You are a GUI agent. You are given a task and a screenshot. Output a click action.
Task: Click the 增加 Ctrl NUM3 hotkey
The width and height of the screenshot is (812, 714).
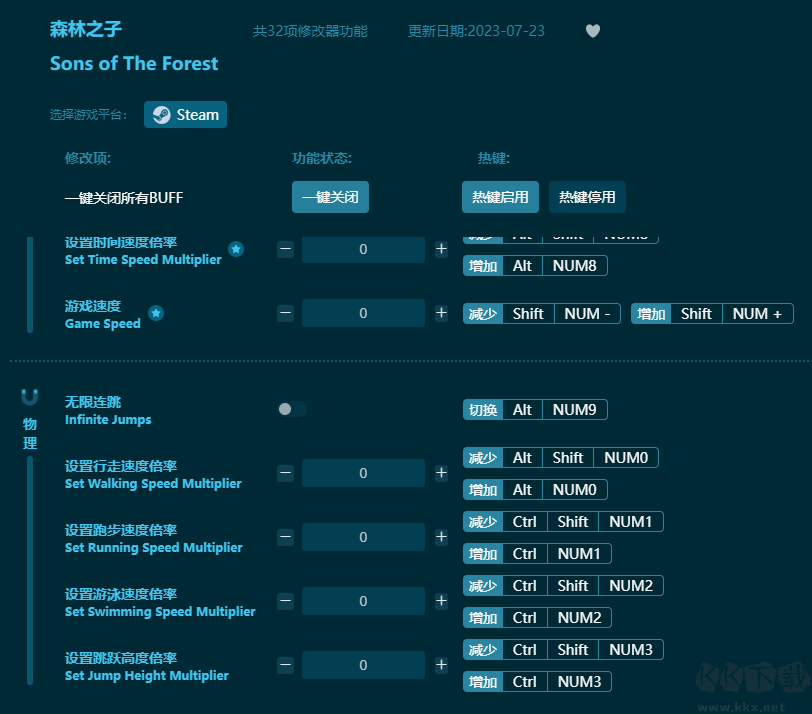click(x=537, y=681)
